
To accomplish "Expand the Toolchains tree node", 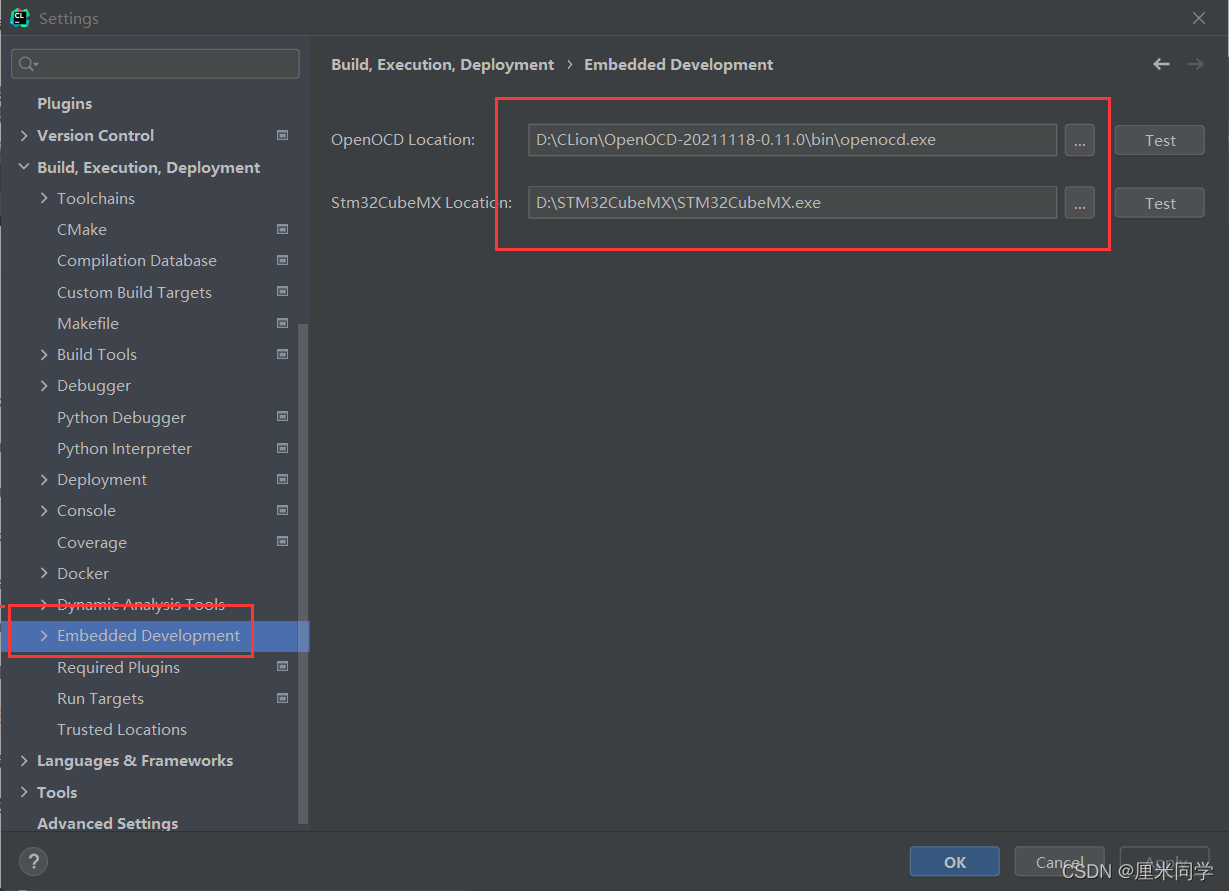I will [x=44, y=199].
